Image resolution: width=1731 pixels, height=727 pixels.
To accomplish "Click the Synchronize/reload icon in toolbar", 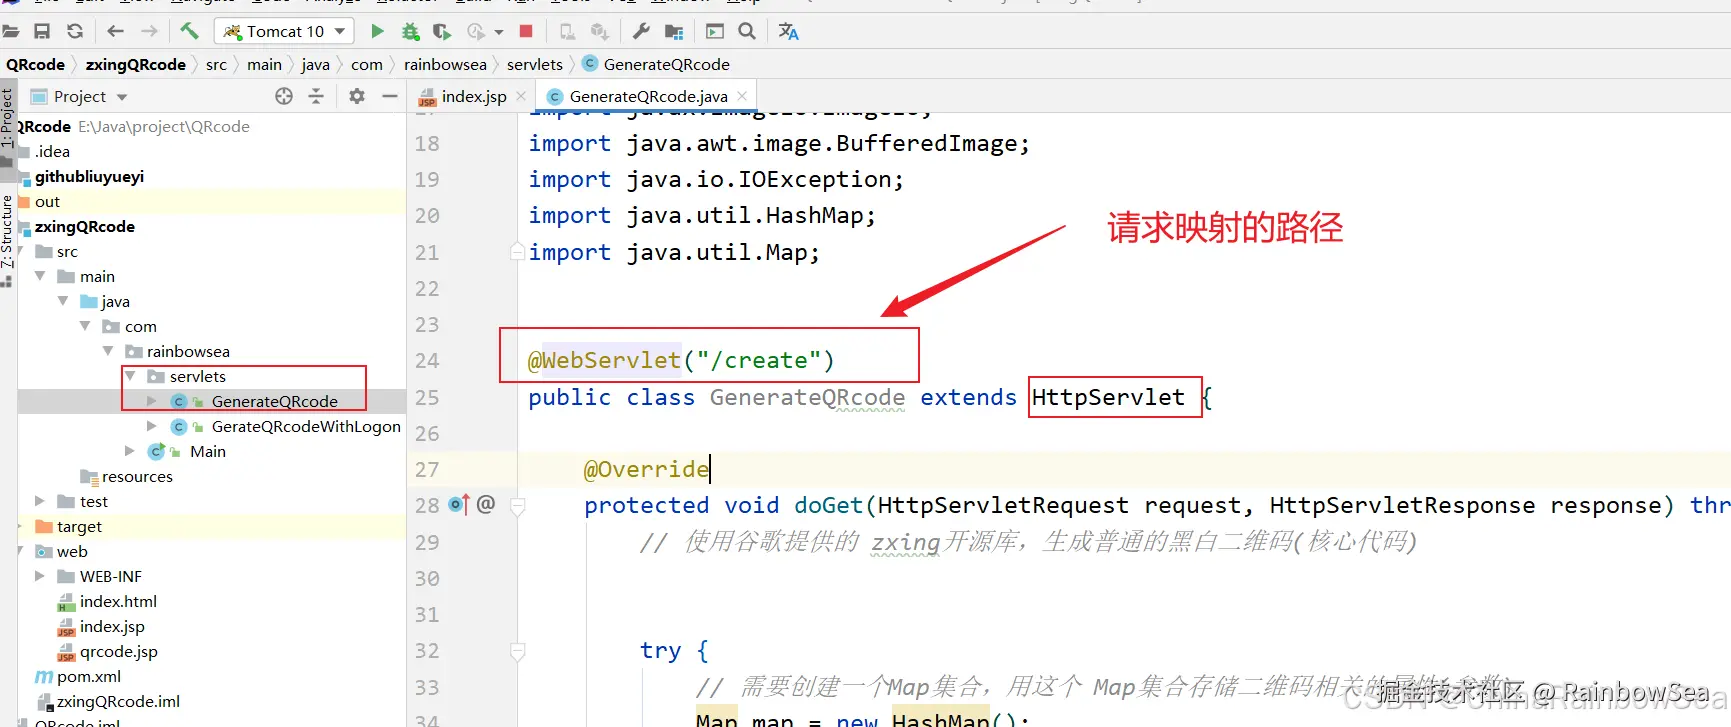I will coord(75,32).
